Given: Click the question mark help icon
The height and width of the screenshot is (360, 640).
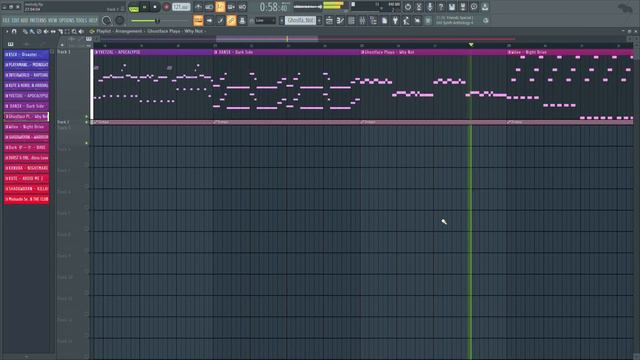Looking at the screenshot, I should click(441, 7).
